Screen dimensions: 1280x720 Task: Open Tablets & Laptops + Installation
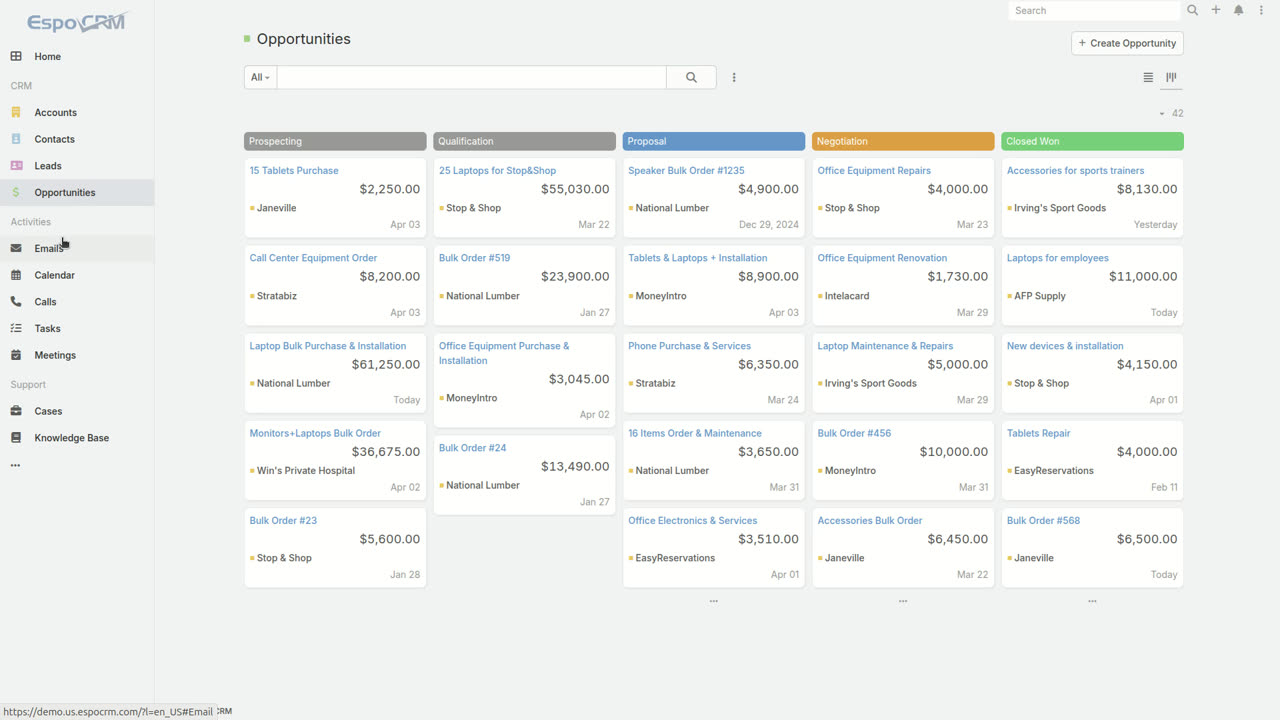[x=698, y=258]
